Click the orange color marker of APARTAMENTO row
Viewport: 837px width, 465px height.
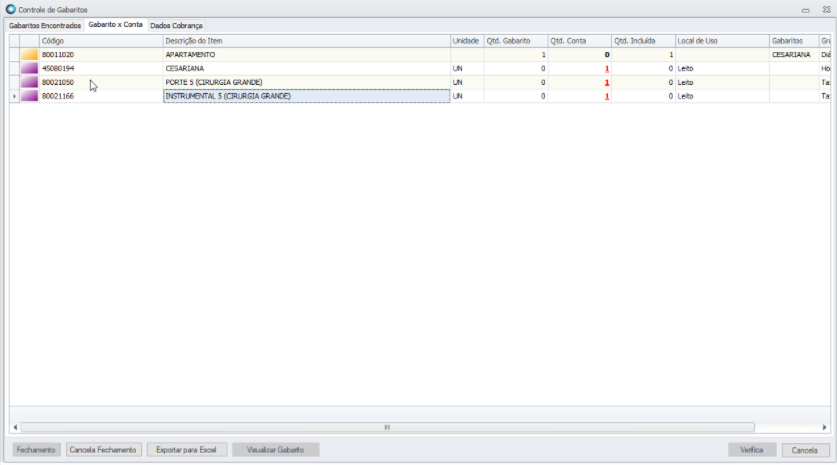point(29,54)
